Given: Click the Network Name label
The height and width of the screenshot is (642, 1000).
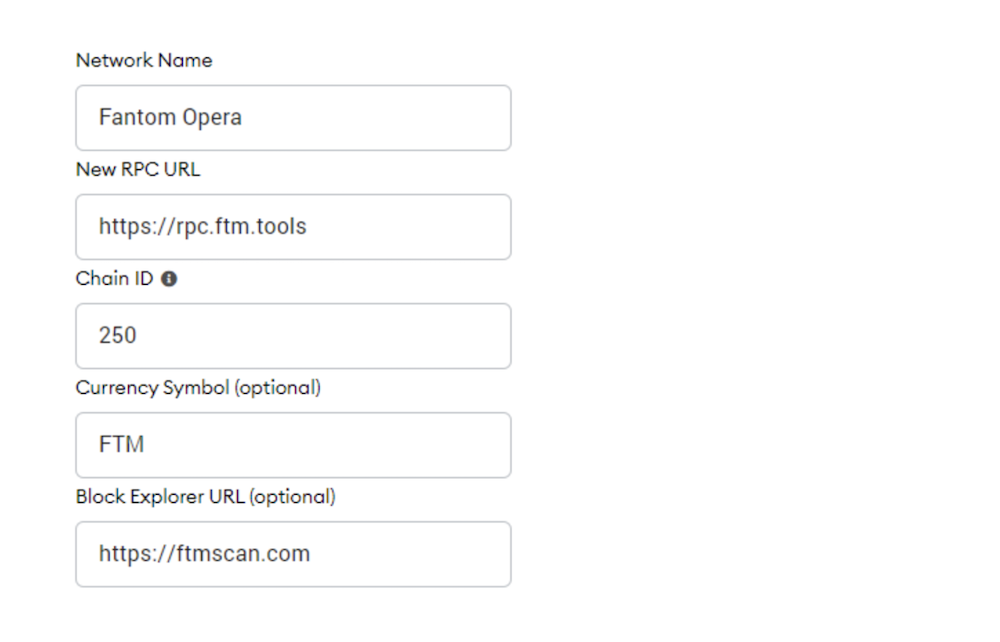Looking at the screenshot, I should point(144,60).
